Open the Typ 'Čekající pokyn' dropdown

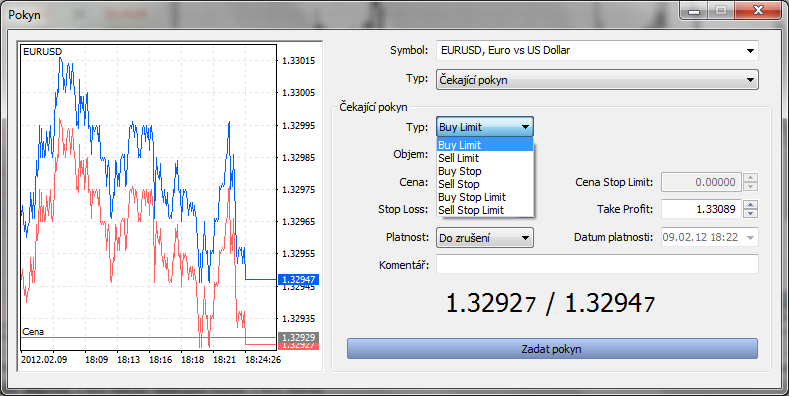point(597,80)
